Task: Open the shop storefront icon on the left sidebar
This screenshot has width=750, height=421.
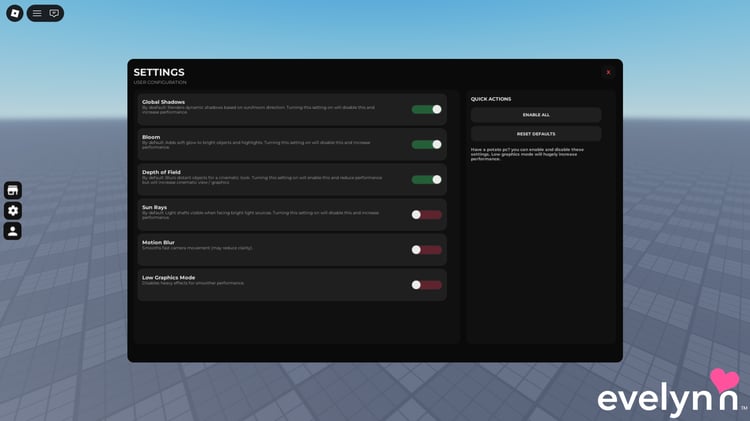Action: 13,190
